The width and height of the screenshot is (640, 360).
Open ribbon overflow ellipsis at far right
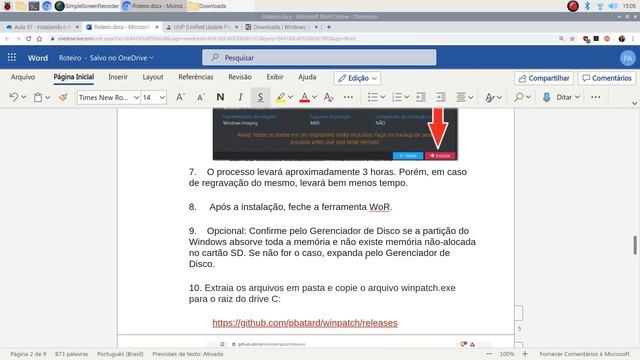coord(596,97)
